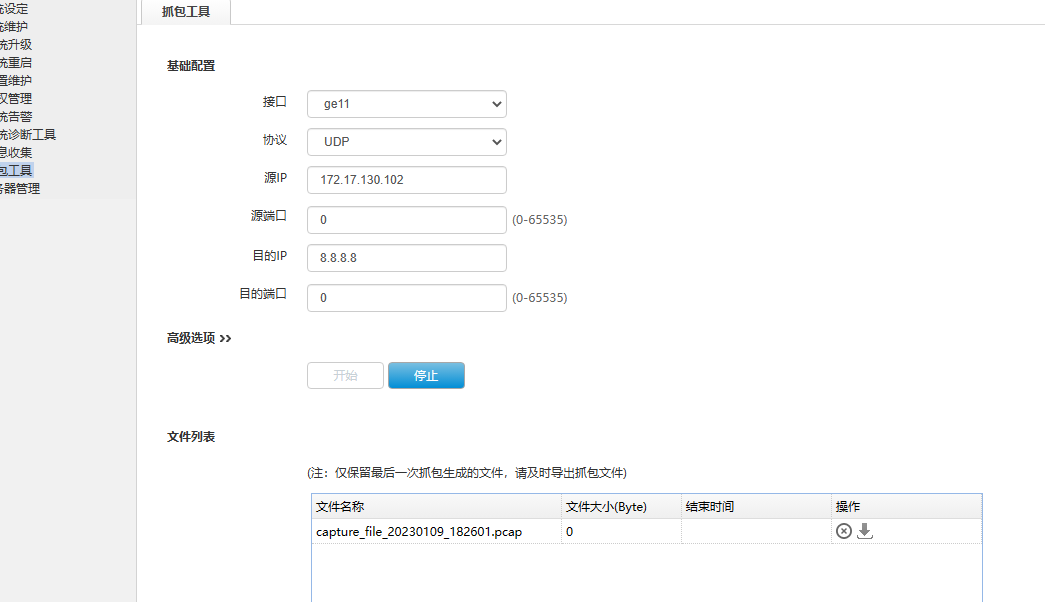Screen dimensions: 1045x602
Task: Click the (0-65535) hint beside 源端口
Action: point(540,220)
